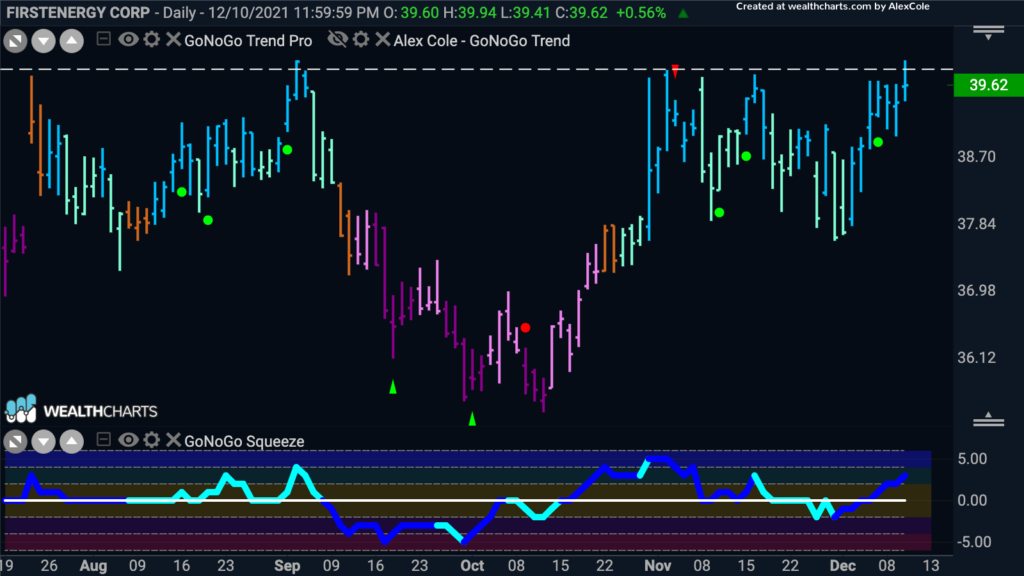Maximize the GoNoGo Squeeze panel

pyautogui.click(x=15, y=442)
